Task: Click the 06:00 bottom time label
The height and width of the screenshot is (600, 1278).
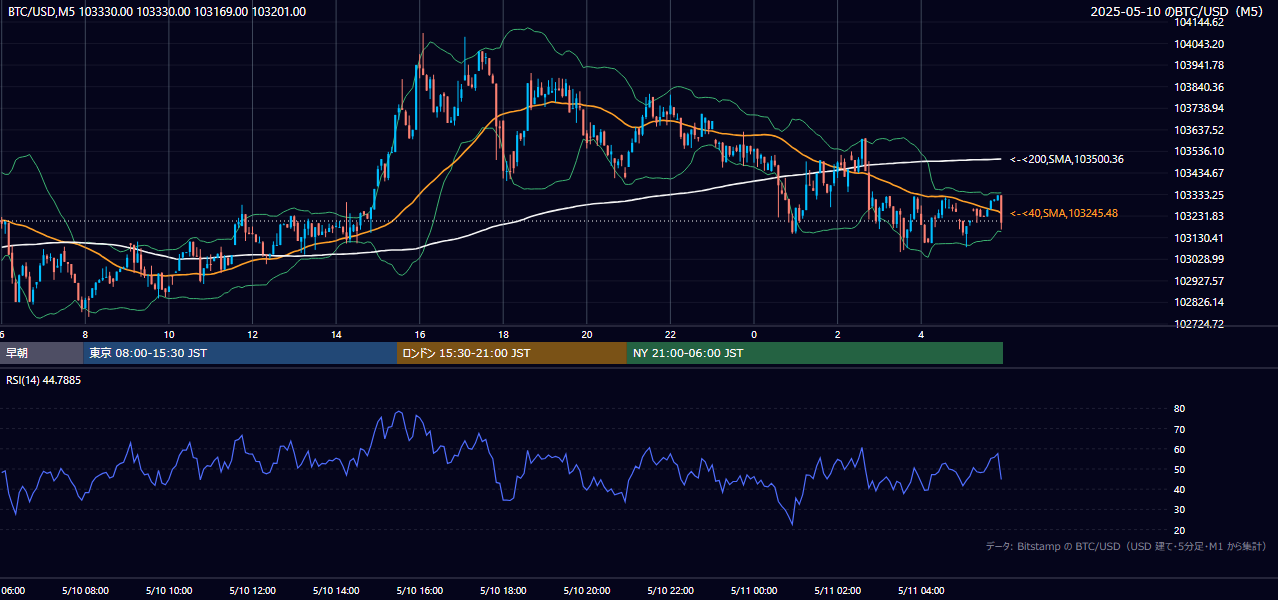Action: [x=12, y=590]
